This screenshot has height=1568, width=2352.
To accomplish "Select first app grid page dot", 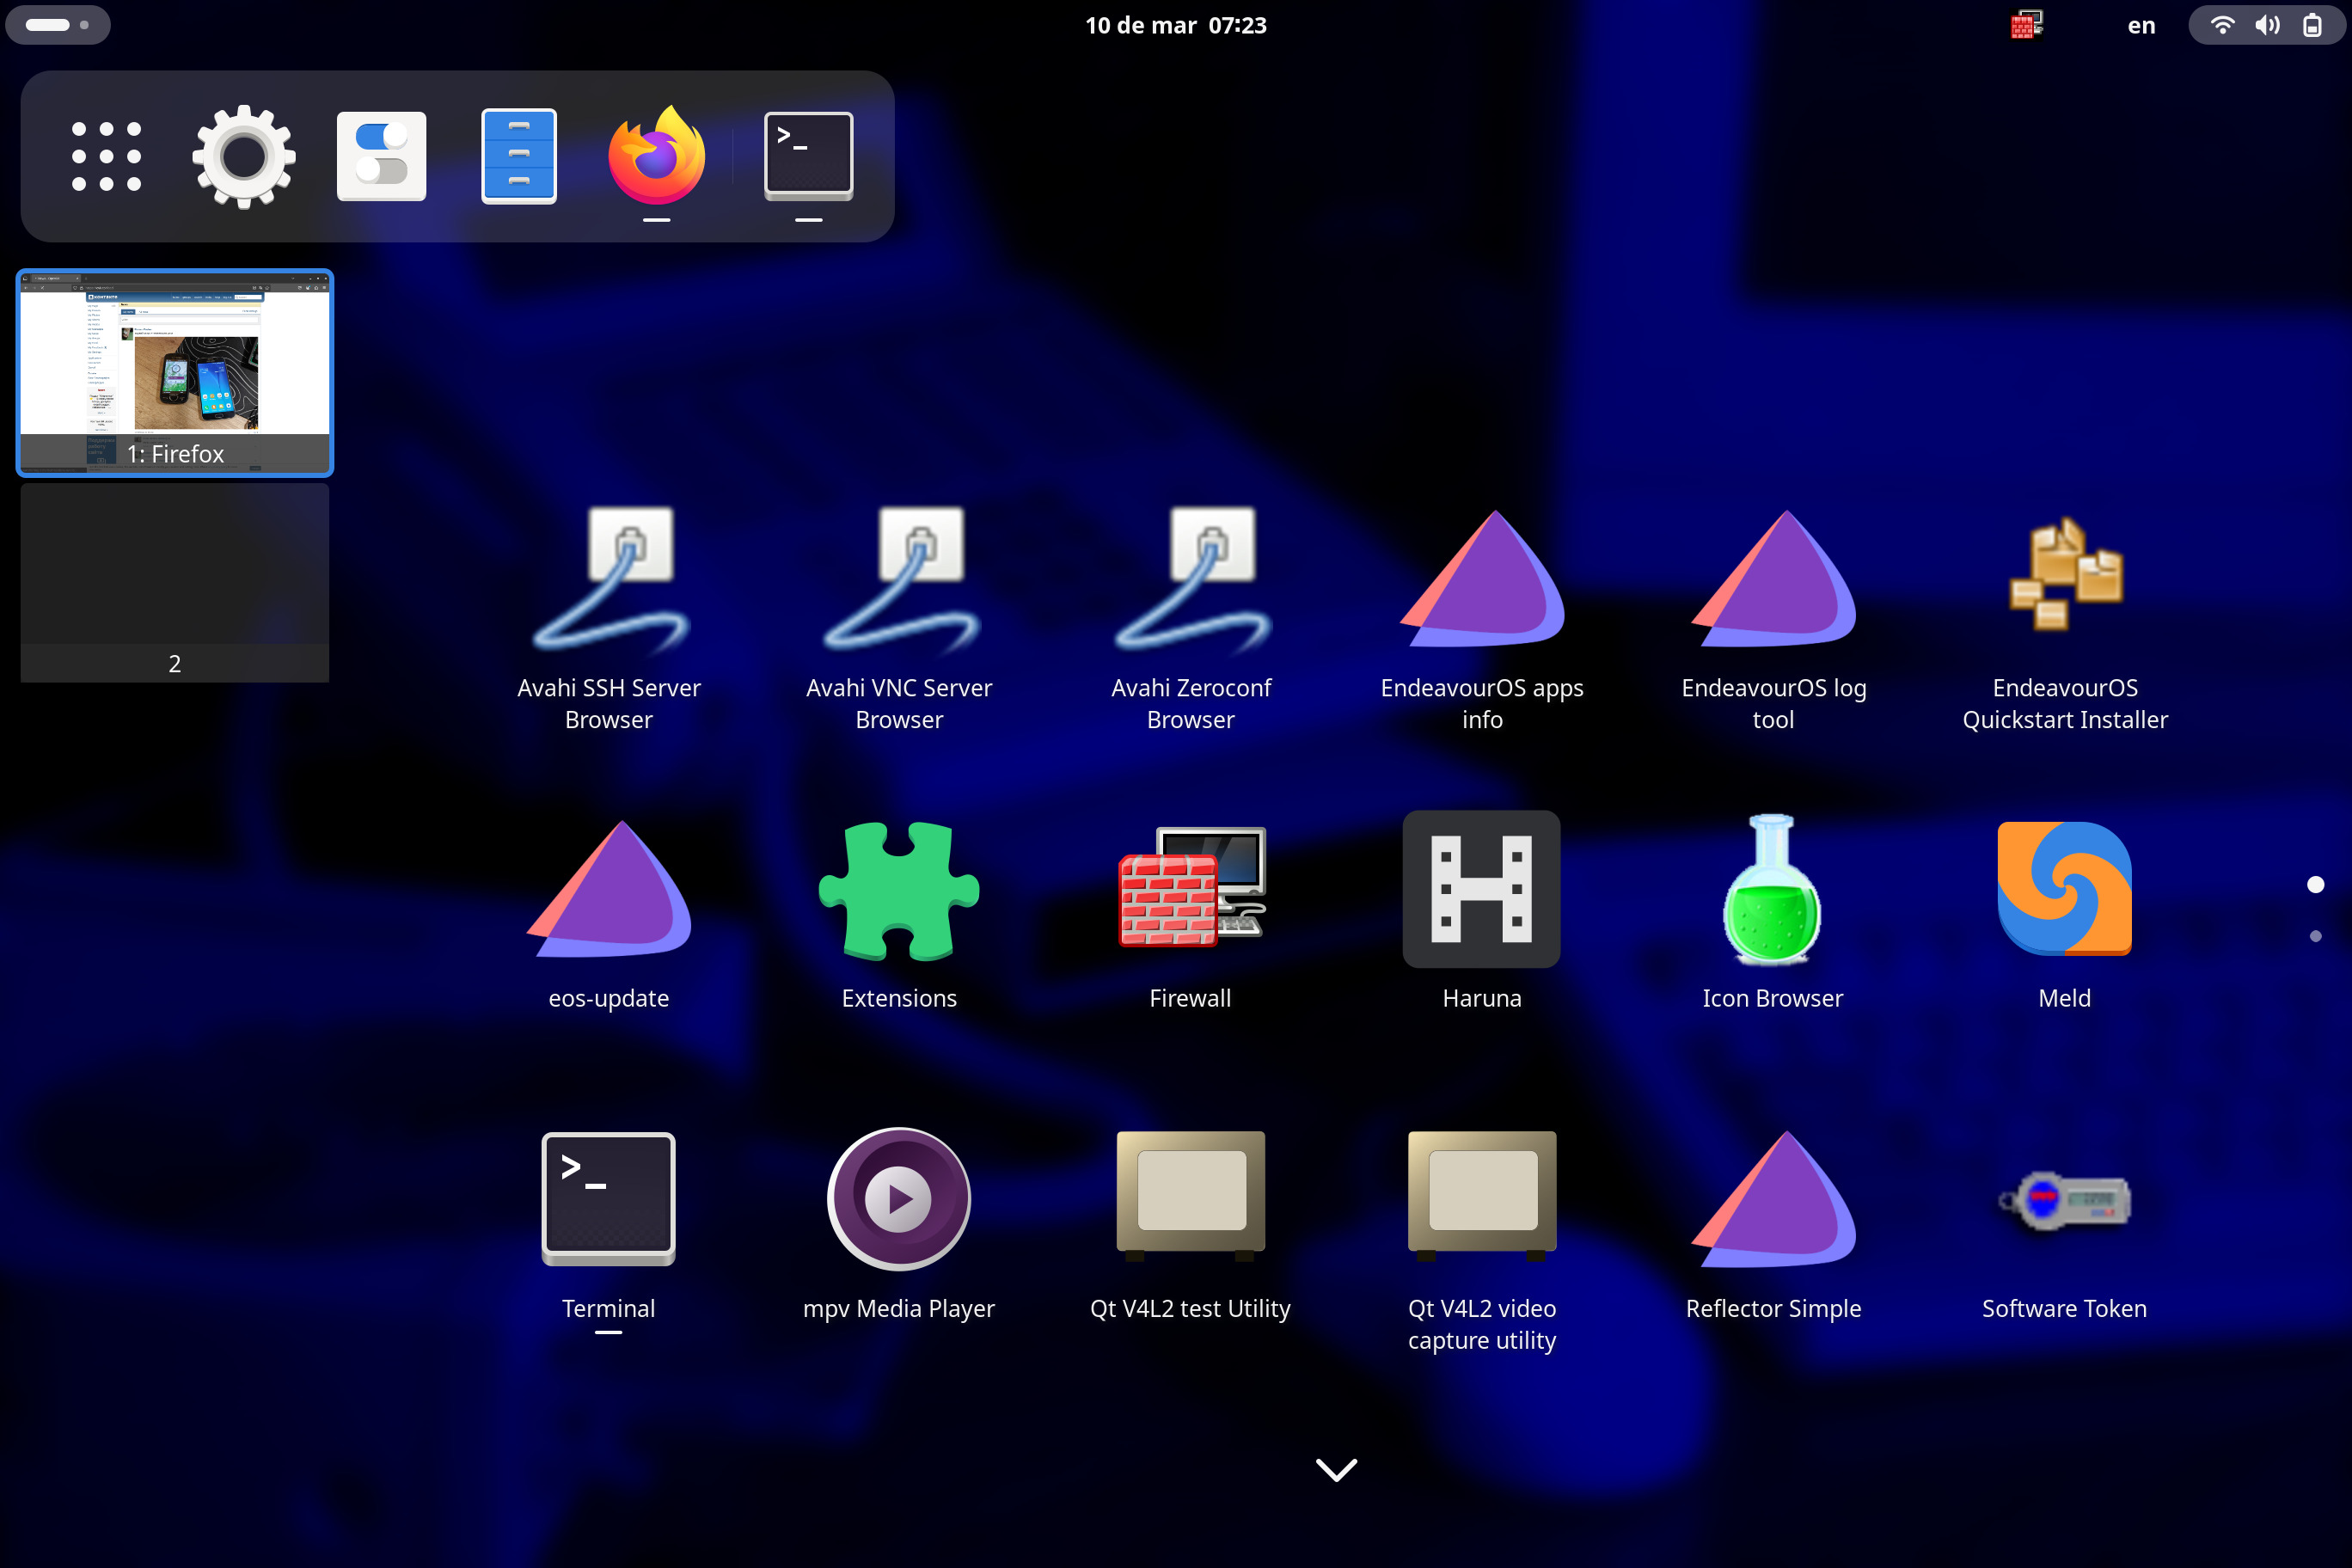I will click(x=2315, y=884).
